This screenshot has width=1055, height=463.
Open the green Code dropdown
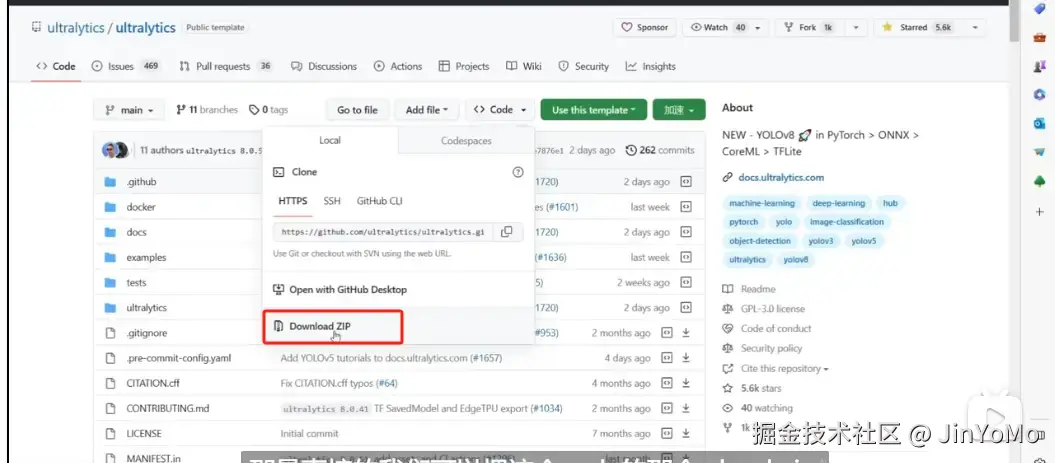point(501,110)
